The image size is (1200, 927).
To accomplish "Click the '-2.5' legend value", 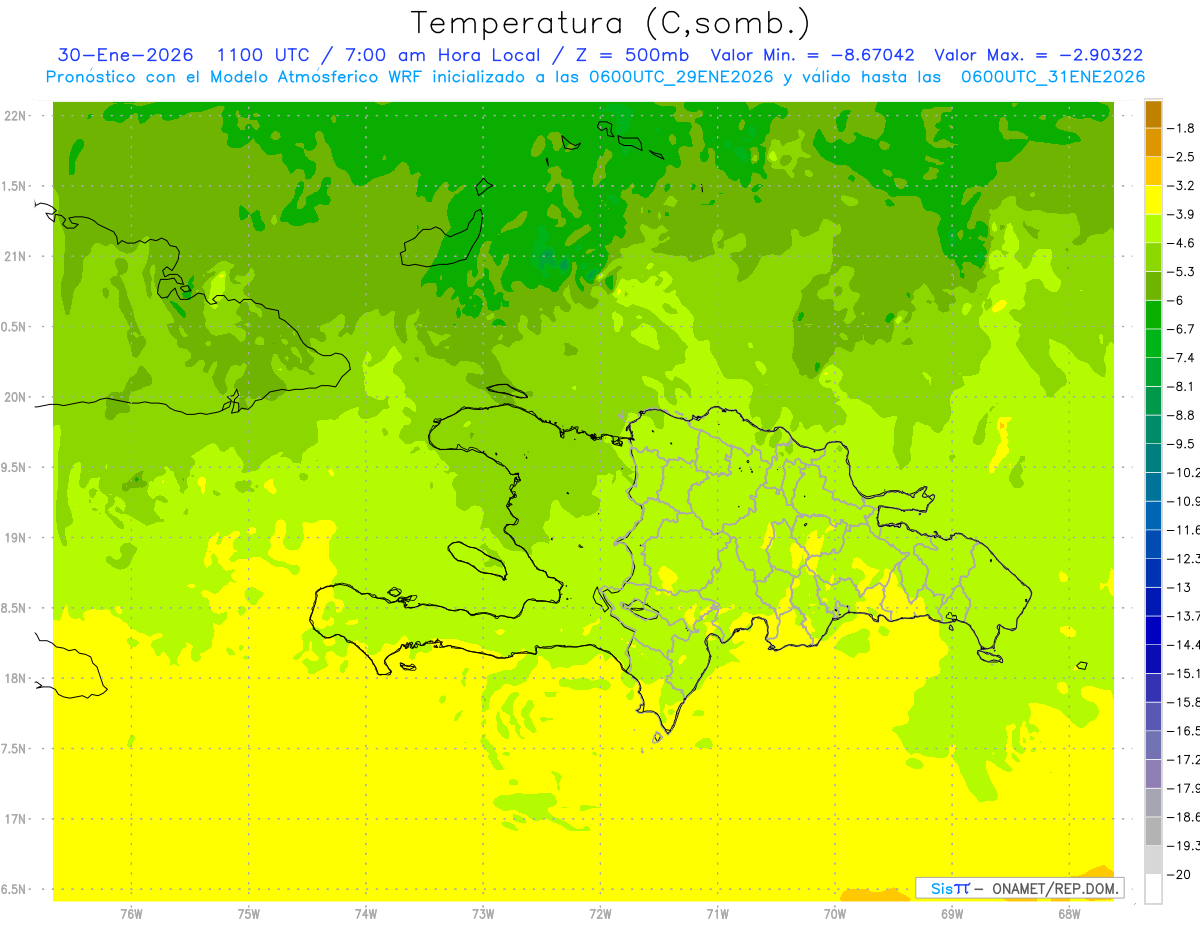I will [x=1182, y=157].
